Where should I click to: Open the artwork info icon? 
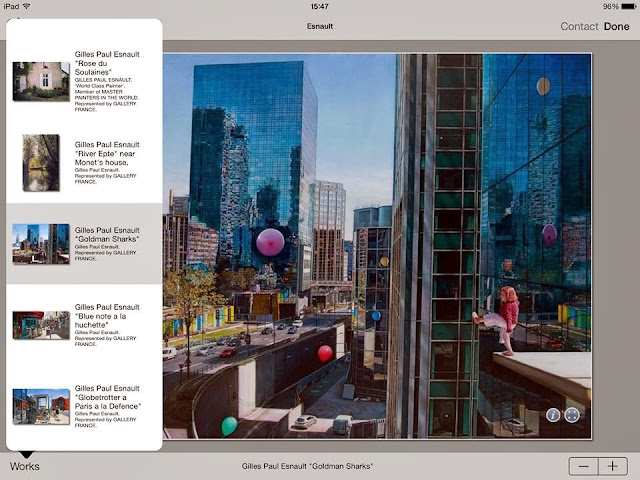553,415
